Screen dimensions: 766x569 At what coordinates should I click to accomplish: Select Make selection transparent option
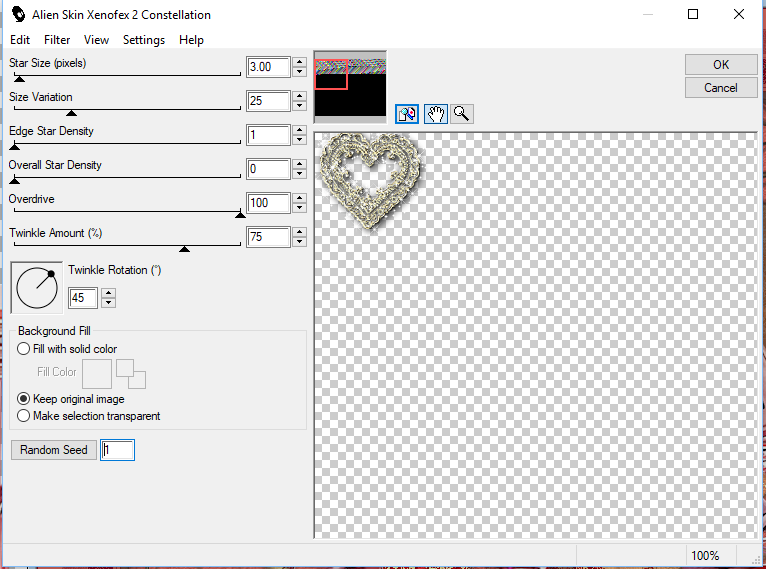tap(23, 416)
